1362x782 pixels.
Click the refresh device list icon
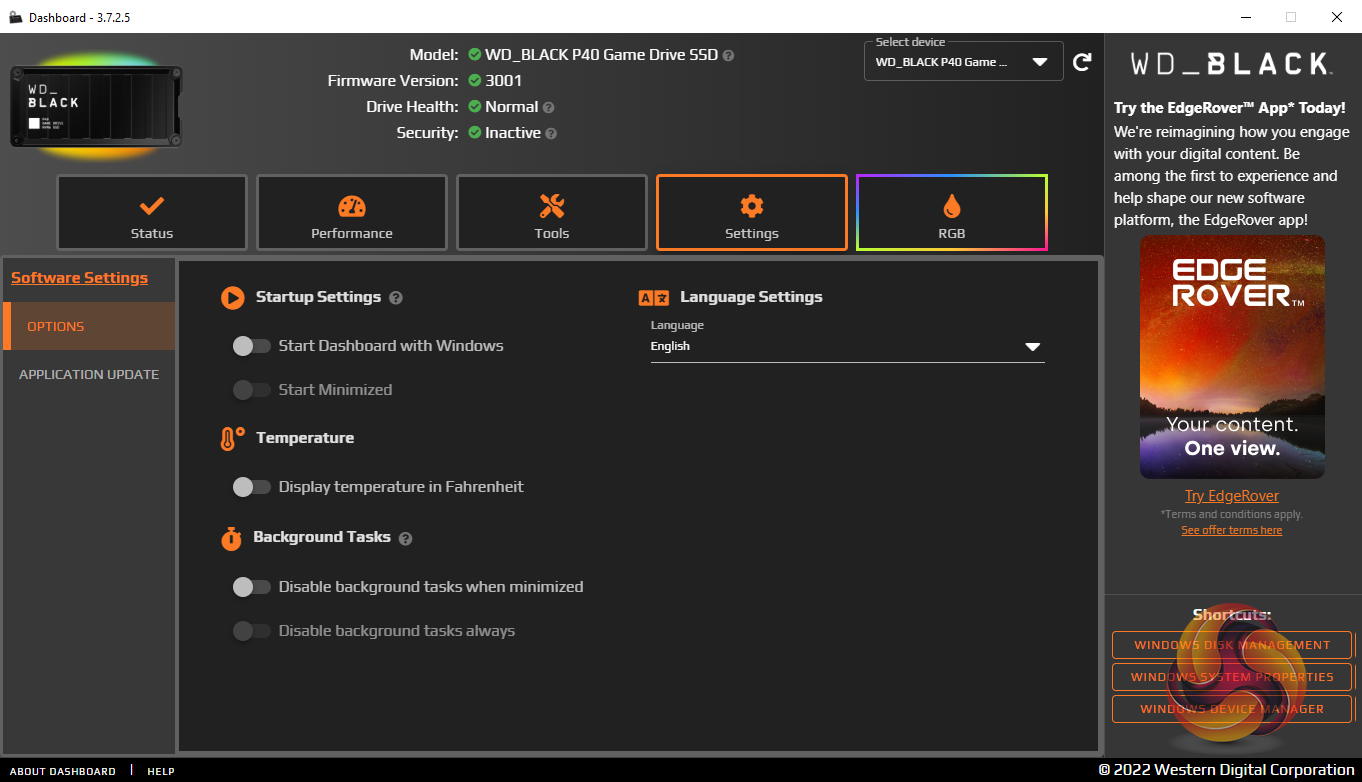click(x=1082, y=62)
